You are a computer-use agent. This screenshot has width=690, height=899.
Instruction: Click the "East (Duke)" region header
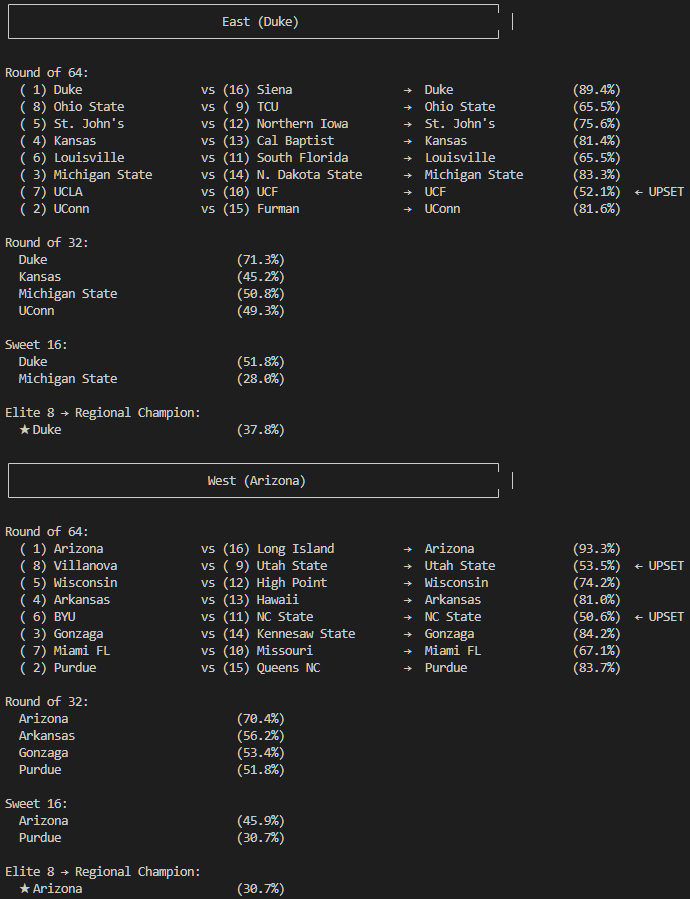coord(260,22)
